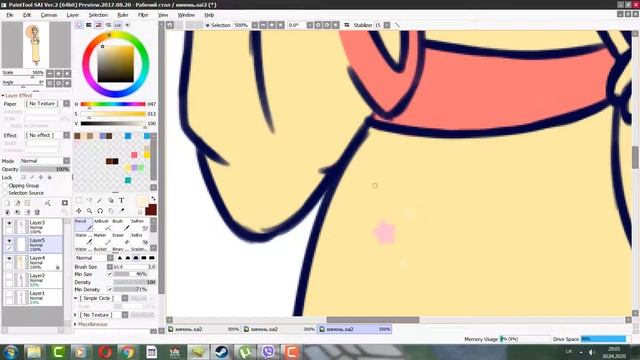Select the Zoom magnifier tool
This screenshot has width=640, height=360.
pos(89,211)
